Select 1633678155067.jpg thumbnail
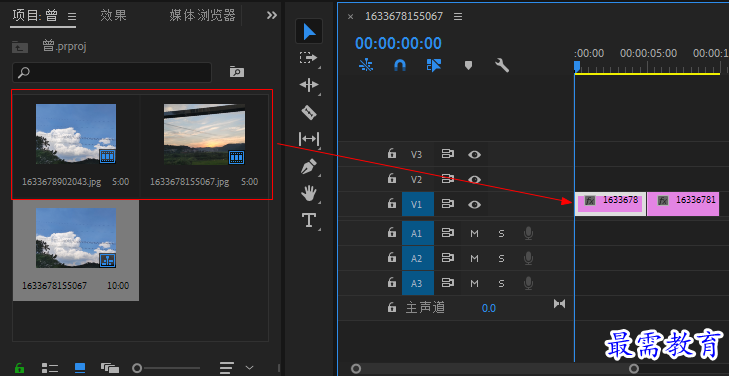Viewport: 729px width, 376px height. pos(204,134)
